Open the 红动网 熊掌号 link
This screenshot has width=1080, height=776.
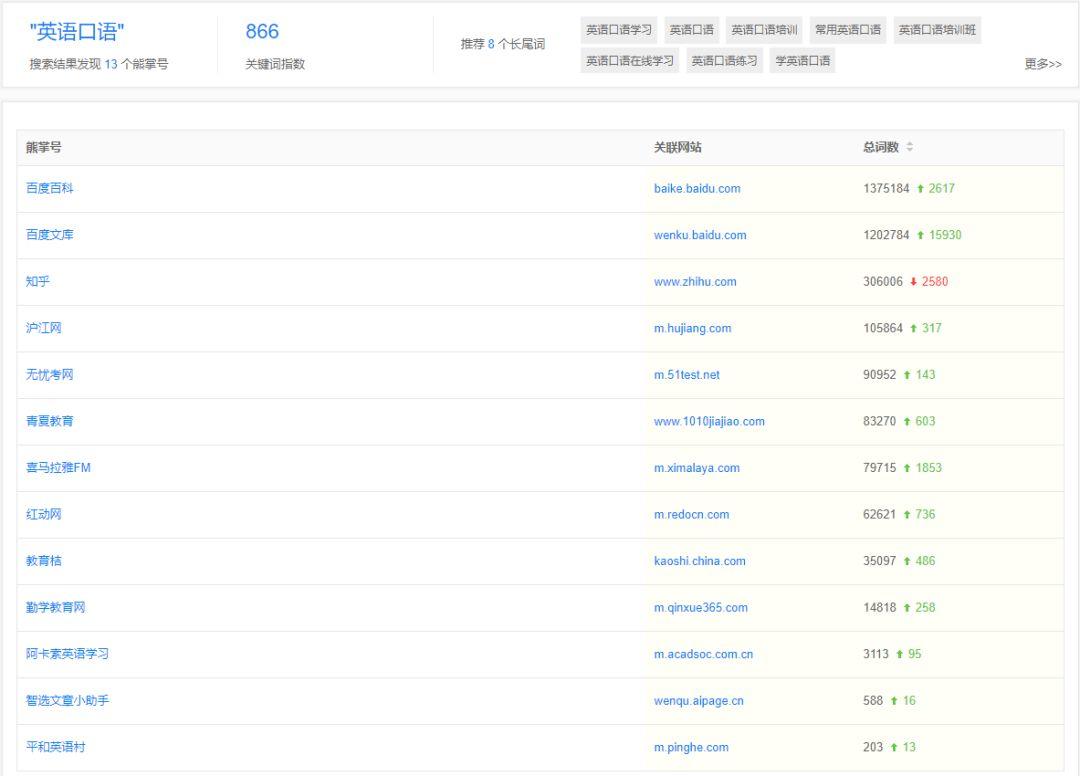pyautogui.click(x=43, y=514)
